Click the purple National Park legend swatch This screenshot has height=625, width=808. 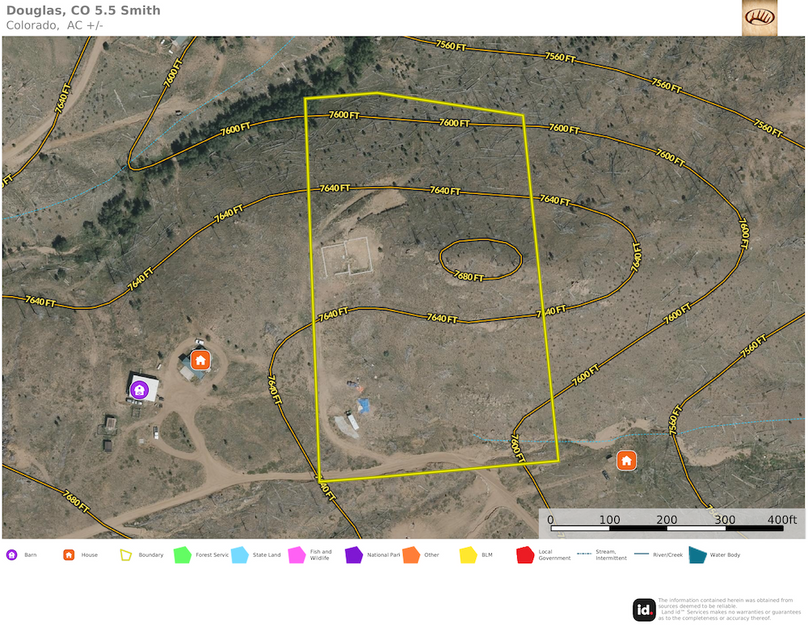pyautogui.click(x=353, y=554)
